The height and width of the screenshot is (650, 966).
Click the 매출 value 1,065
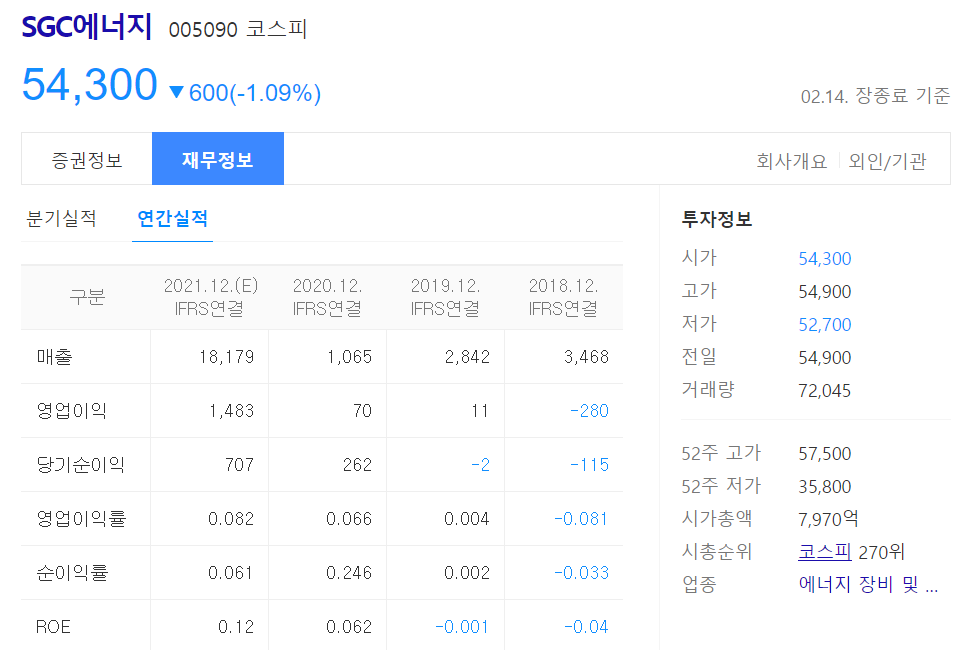pos(349,357)
